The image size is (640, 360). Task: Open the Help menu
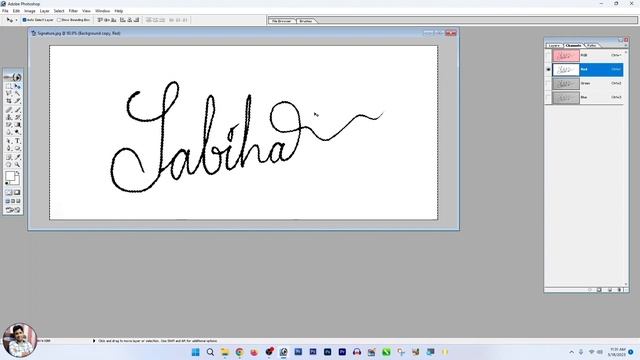point(119,11)
